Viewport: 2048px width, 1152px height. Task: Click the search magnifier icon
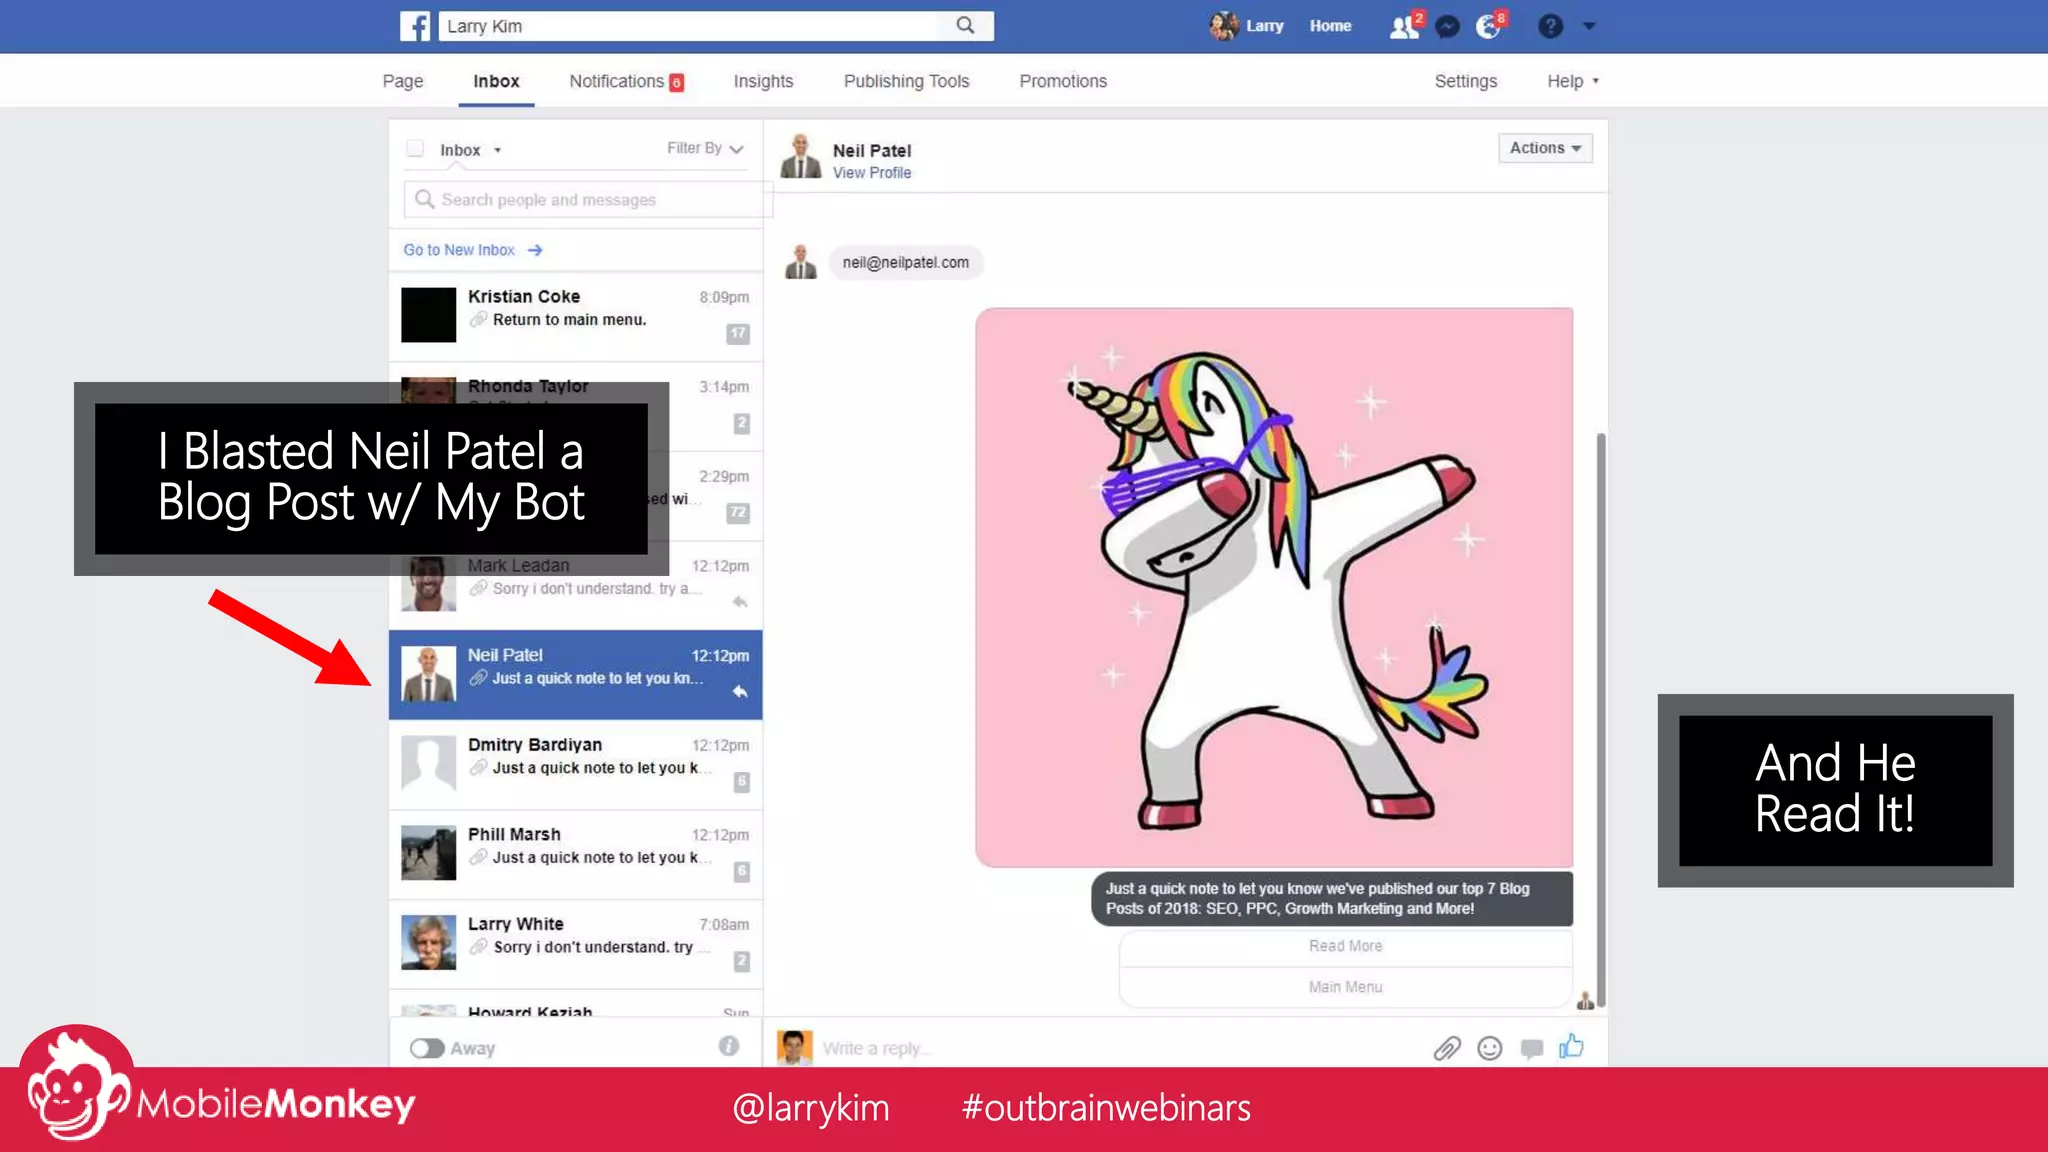pyautogui.click(x=965, y=25)
